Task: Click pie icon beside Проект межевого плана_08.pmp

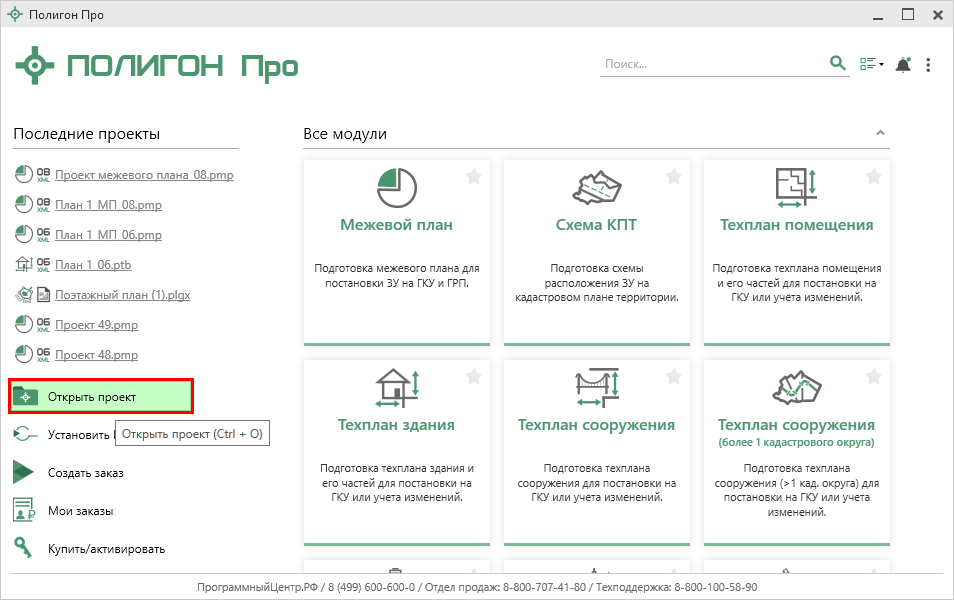Action: tap(24, 174)
